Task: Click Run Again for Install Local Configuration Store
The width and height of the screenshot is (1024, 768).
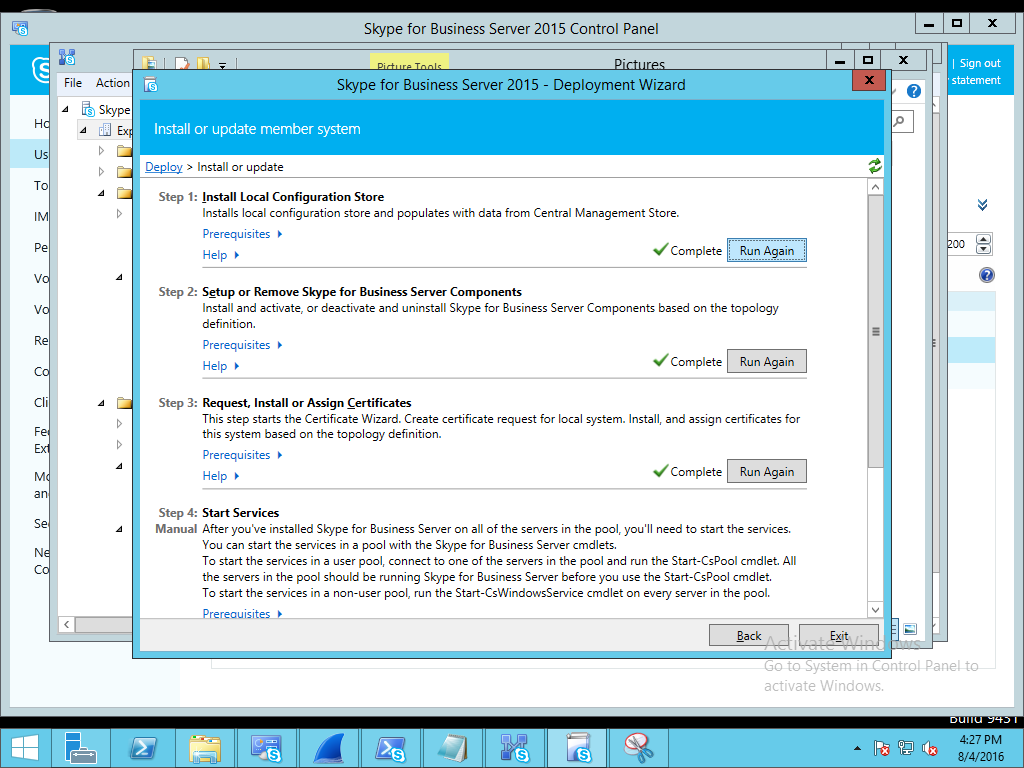Action: (766, 251)
